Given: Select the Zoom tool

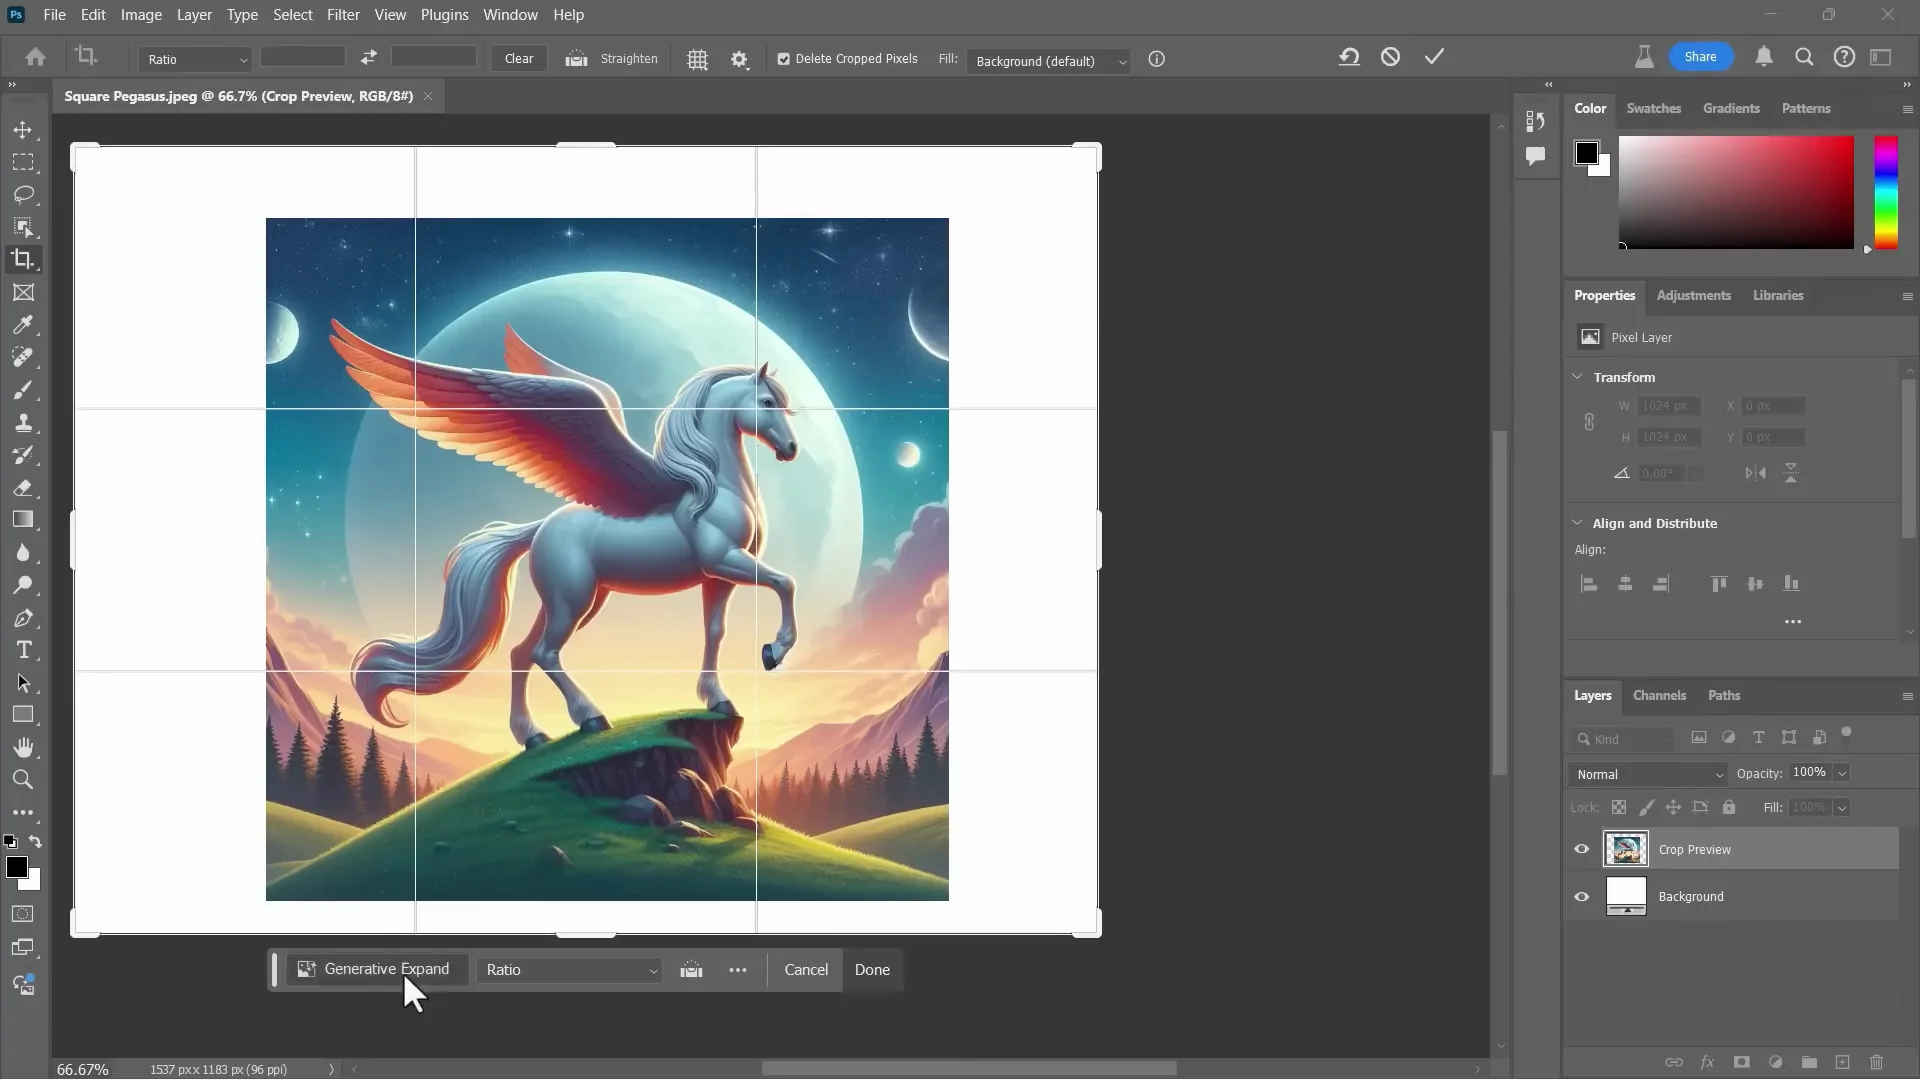Looking at the screenshot, I should pos(23,779).
